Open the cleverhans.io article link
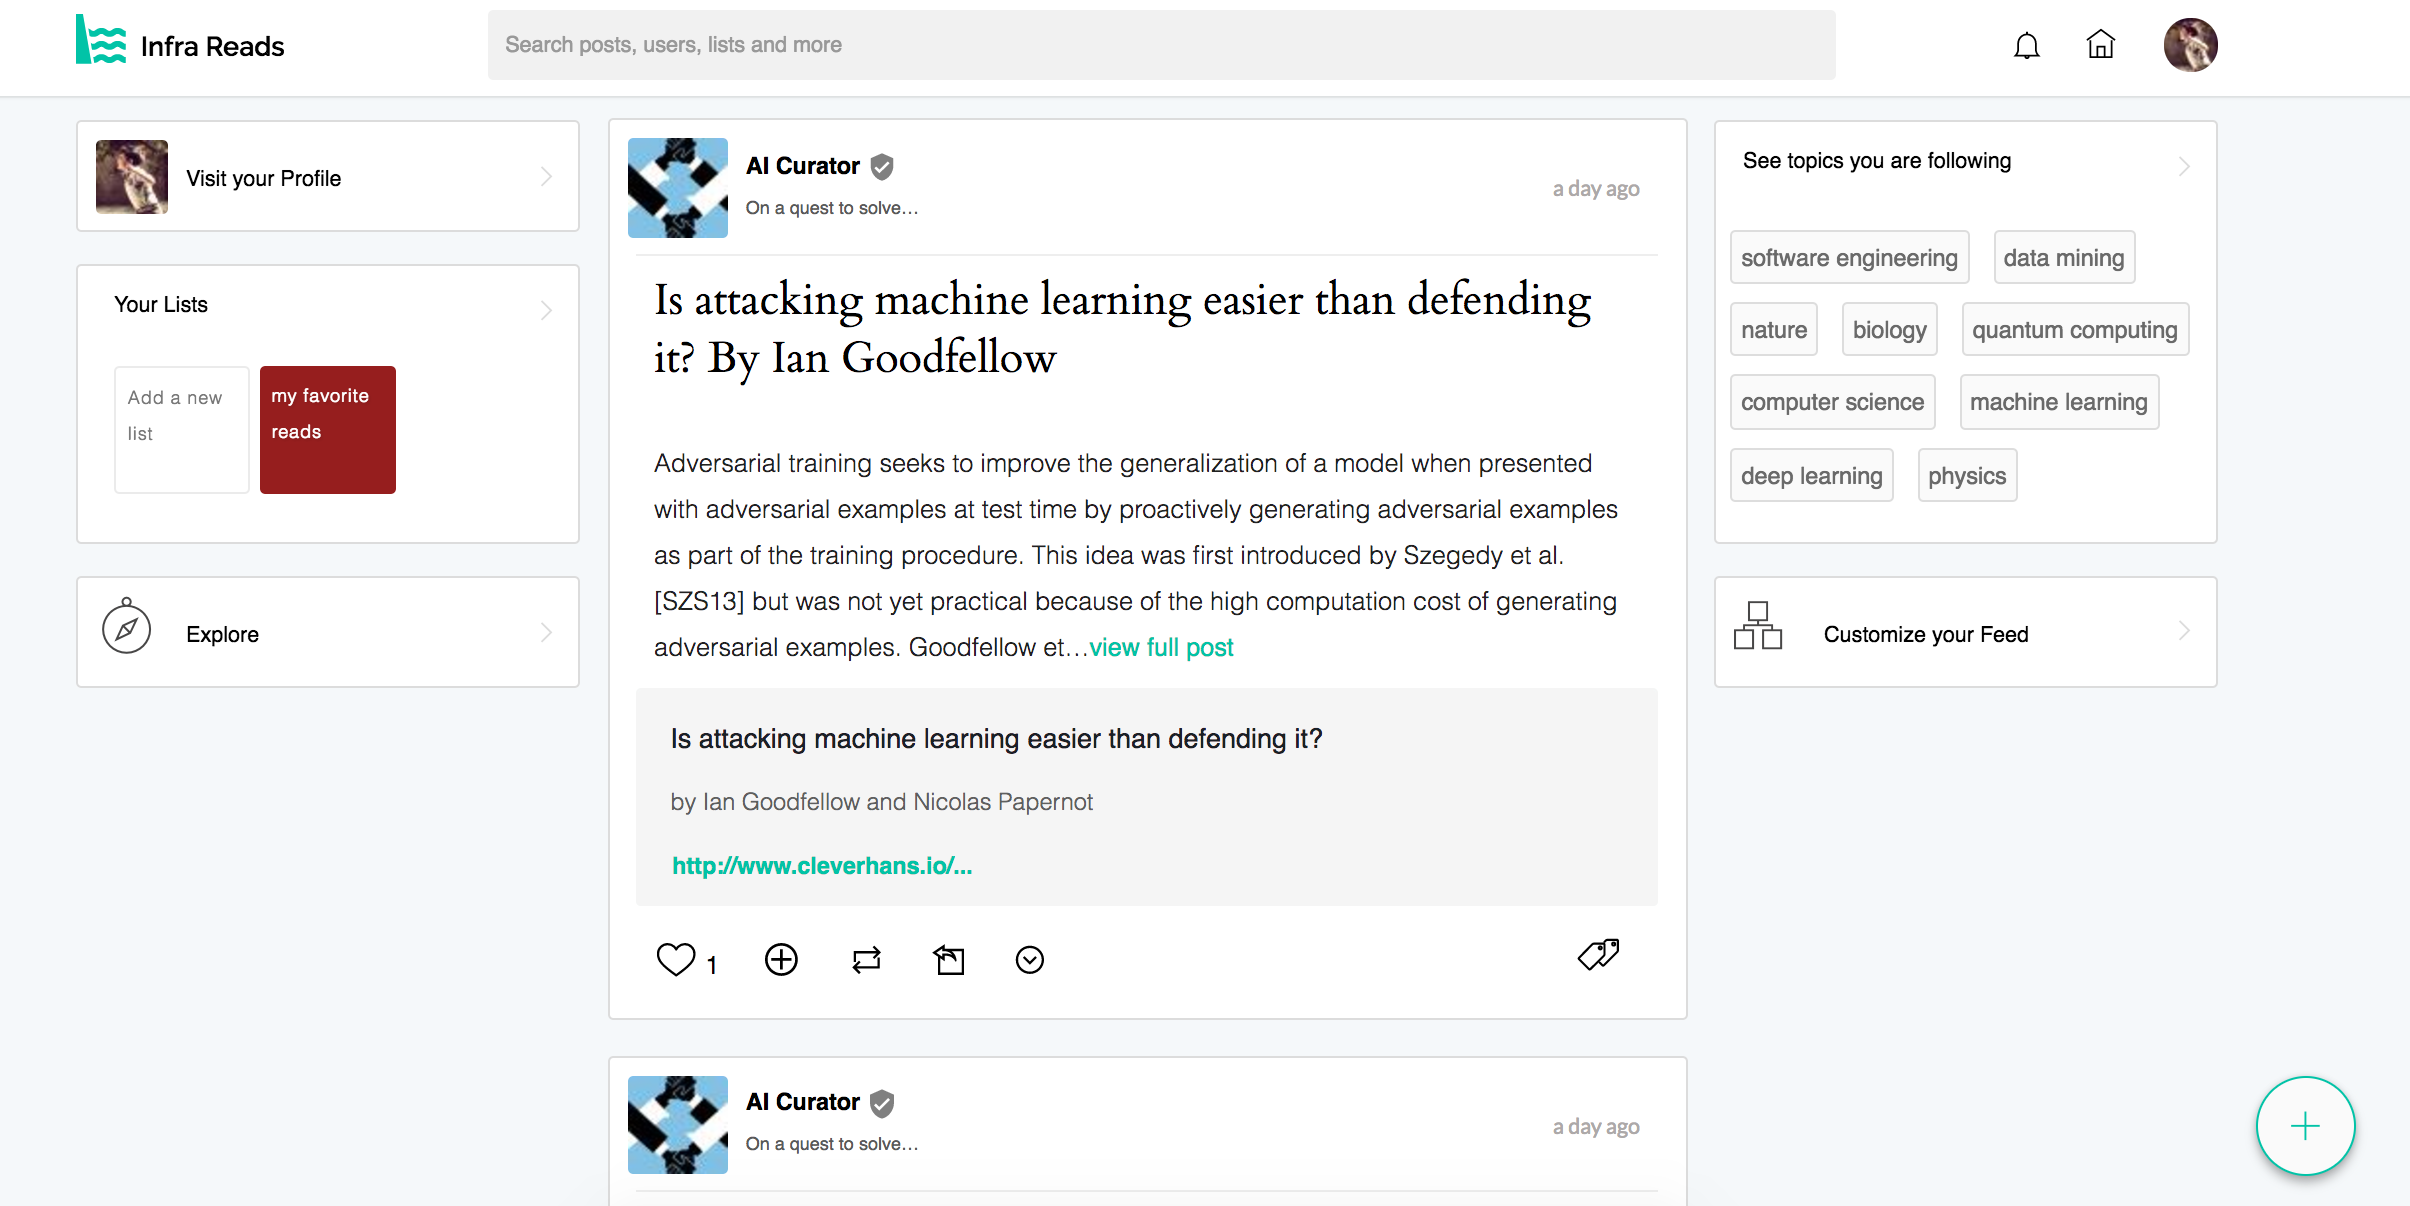The width and height of the screenshot is (2410, 1206). tap(821, 866)
